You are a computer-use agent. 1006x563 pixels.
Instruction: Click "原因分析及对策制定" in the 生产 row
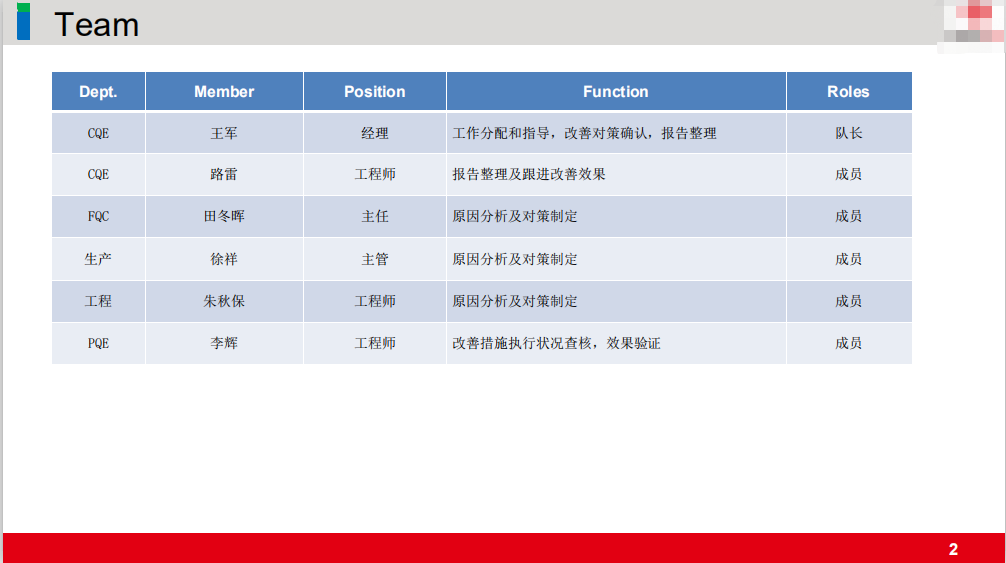point(515,259)
